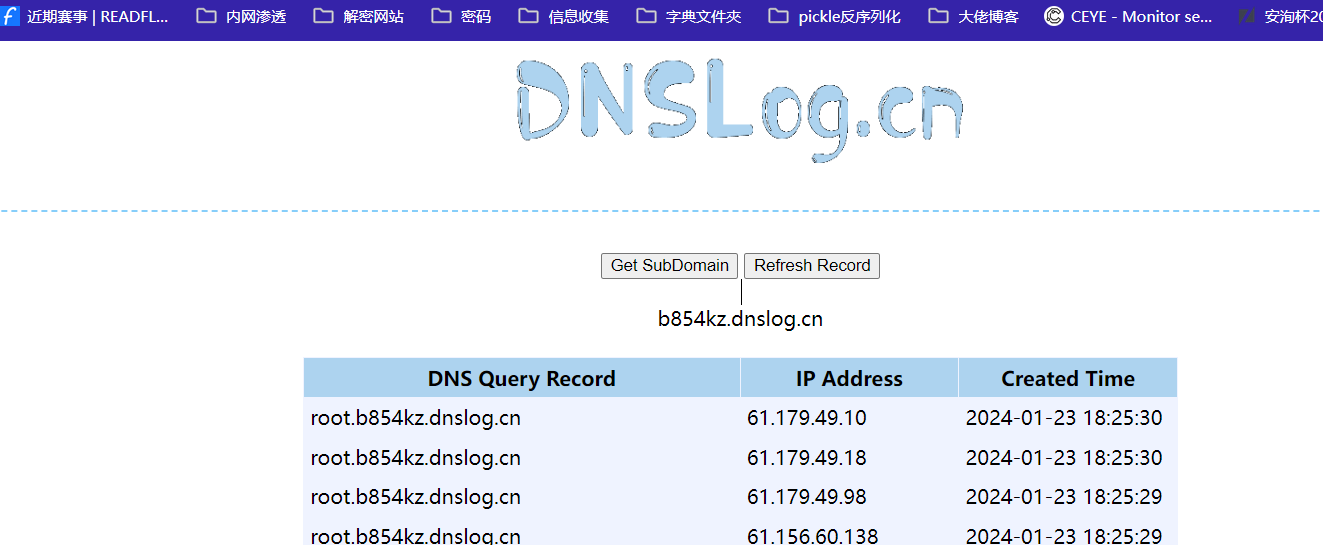
Task: Select the created time for IP 61.179.49.10
Action: tap(1064, 418)
